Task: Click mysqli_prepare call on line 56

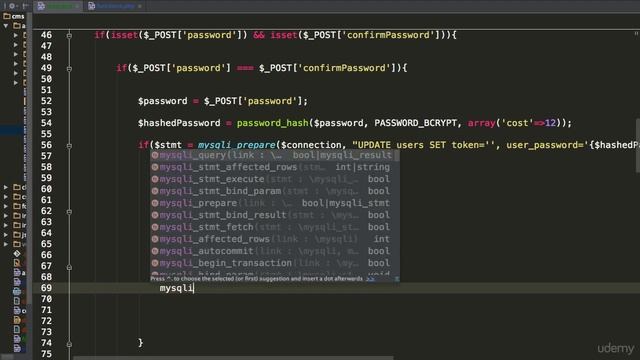Action: coord(237,145)
